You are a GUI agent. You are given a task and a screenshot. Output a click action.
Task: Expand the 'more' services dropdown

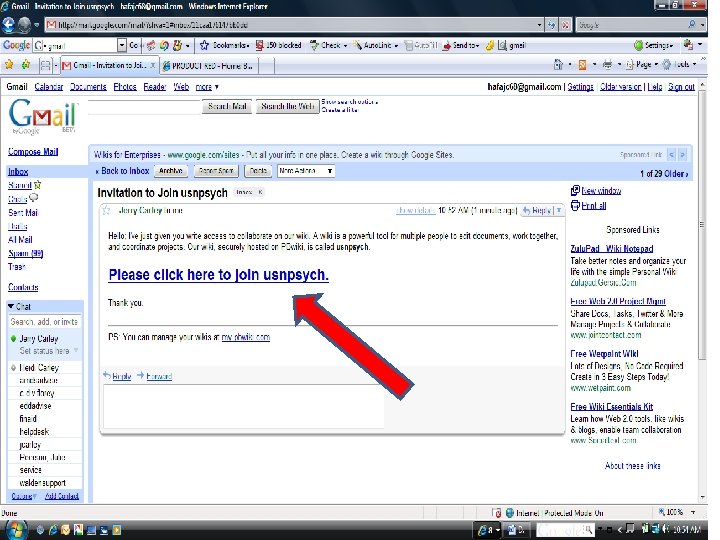(x=207, y=87)
